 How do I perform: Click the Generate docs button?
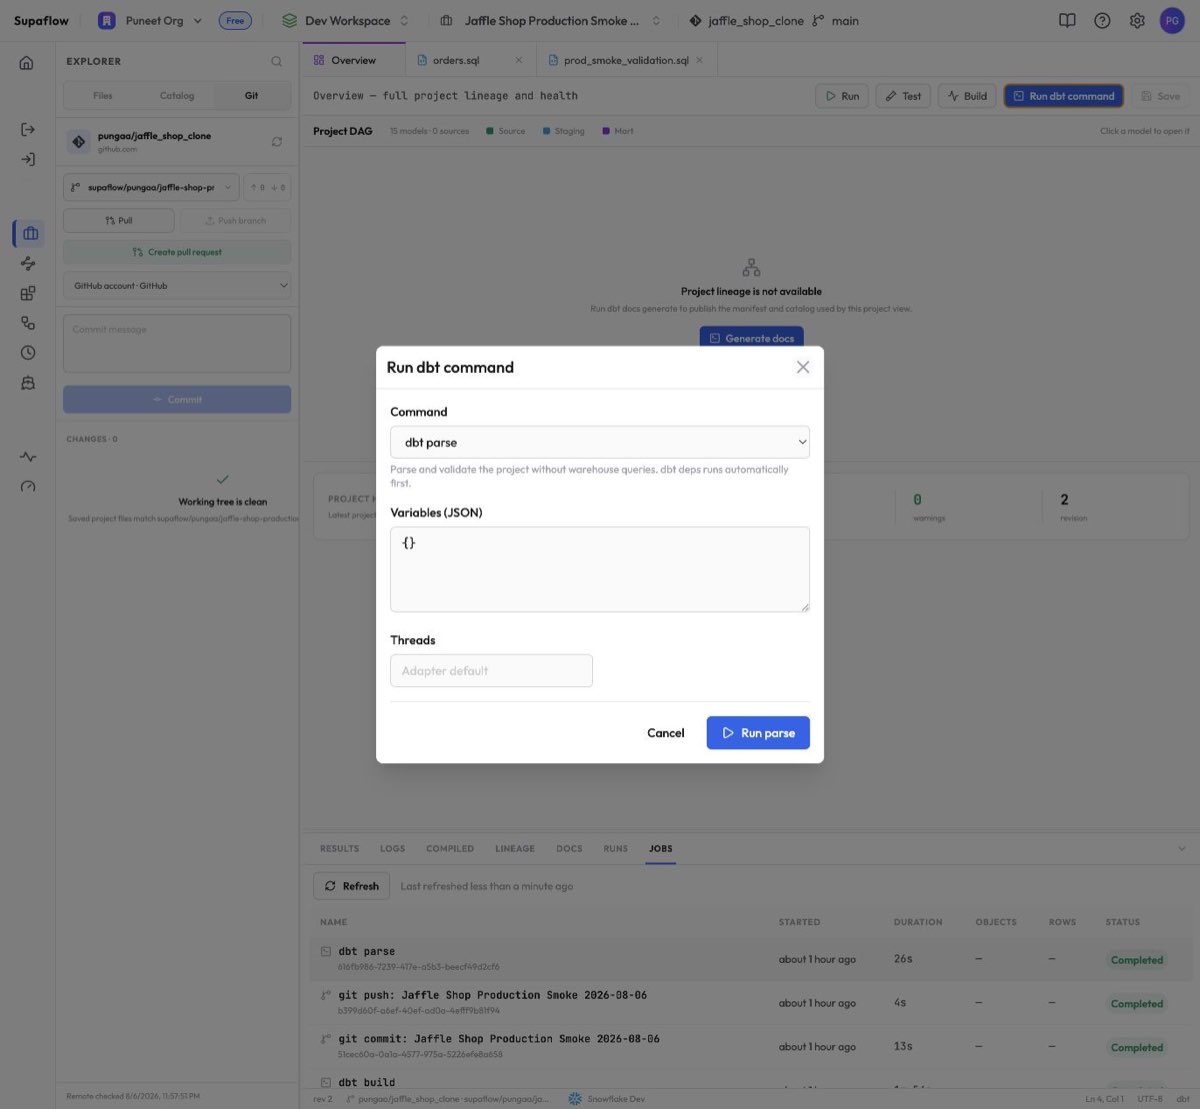751,338
